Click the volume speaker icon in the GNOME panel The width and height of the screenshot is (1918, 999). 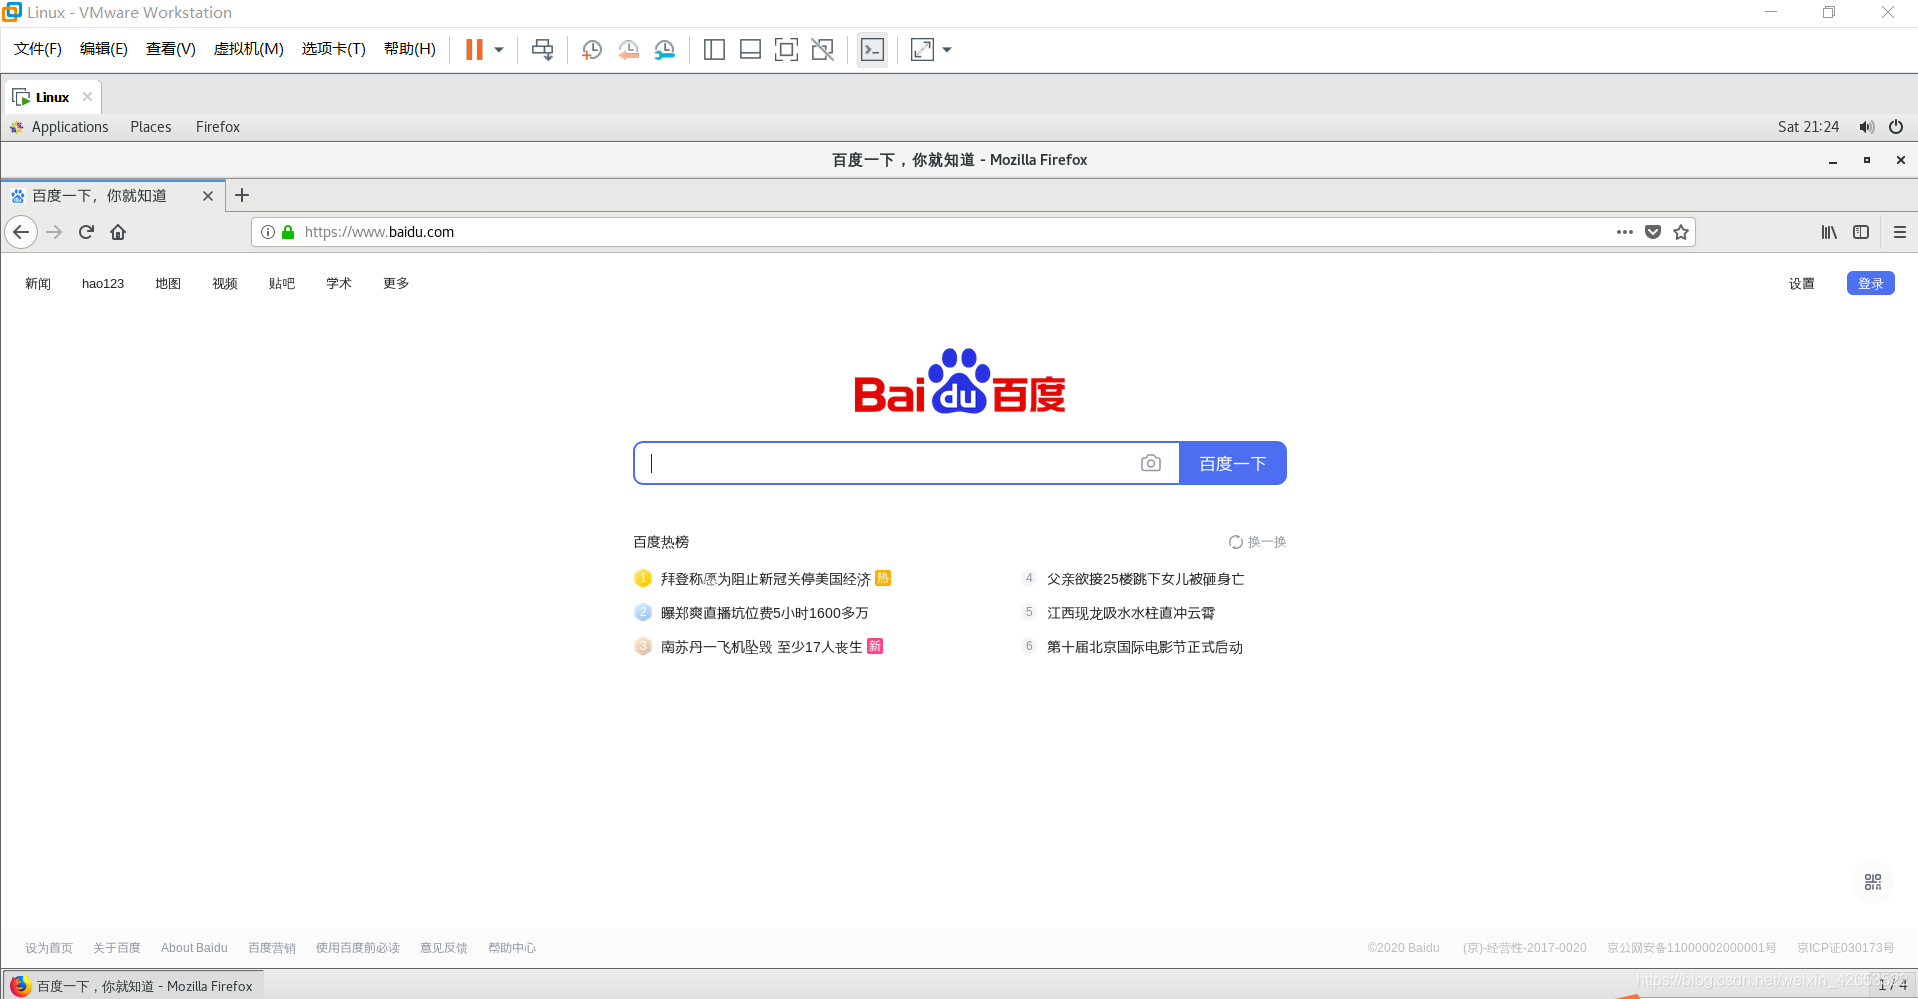point(1866,127)
